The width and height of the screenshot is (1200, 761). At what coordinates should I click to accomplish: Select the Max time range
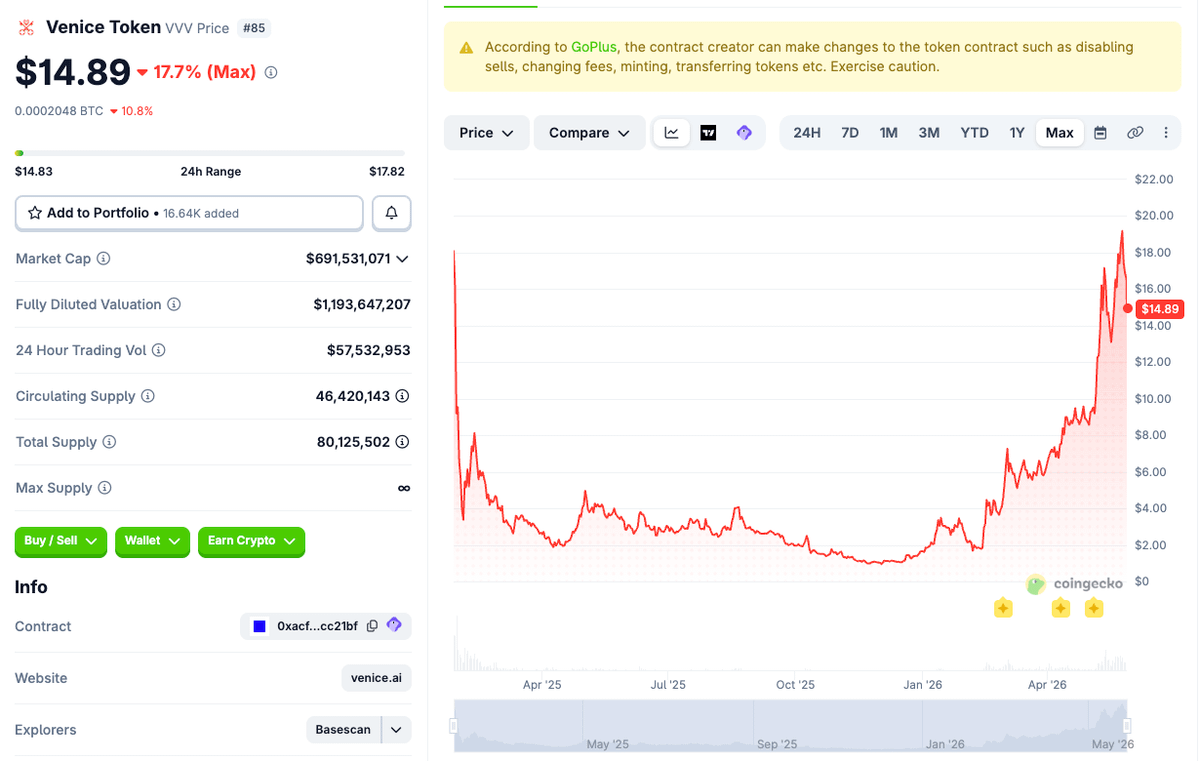[1060, 133]
